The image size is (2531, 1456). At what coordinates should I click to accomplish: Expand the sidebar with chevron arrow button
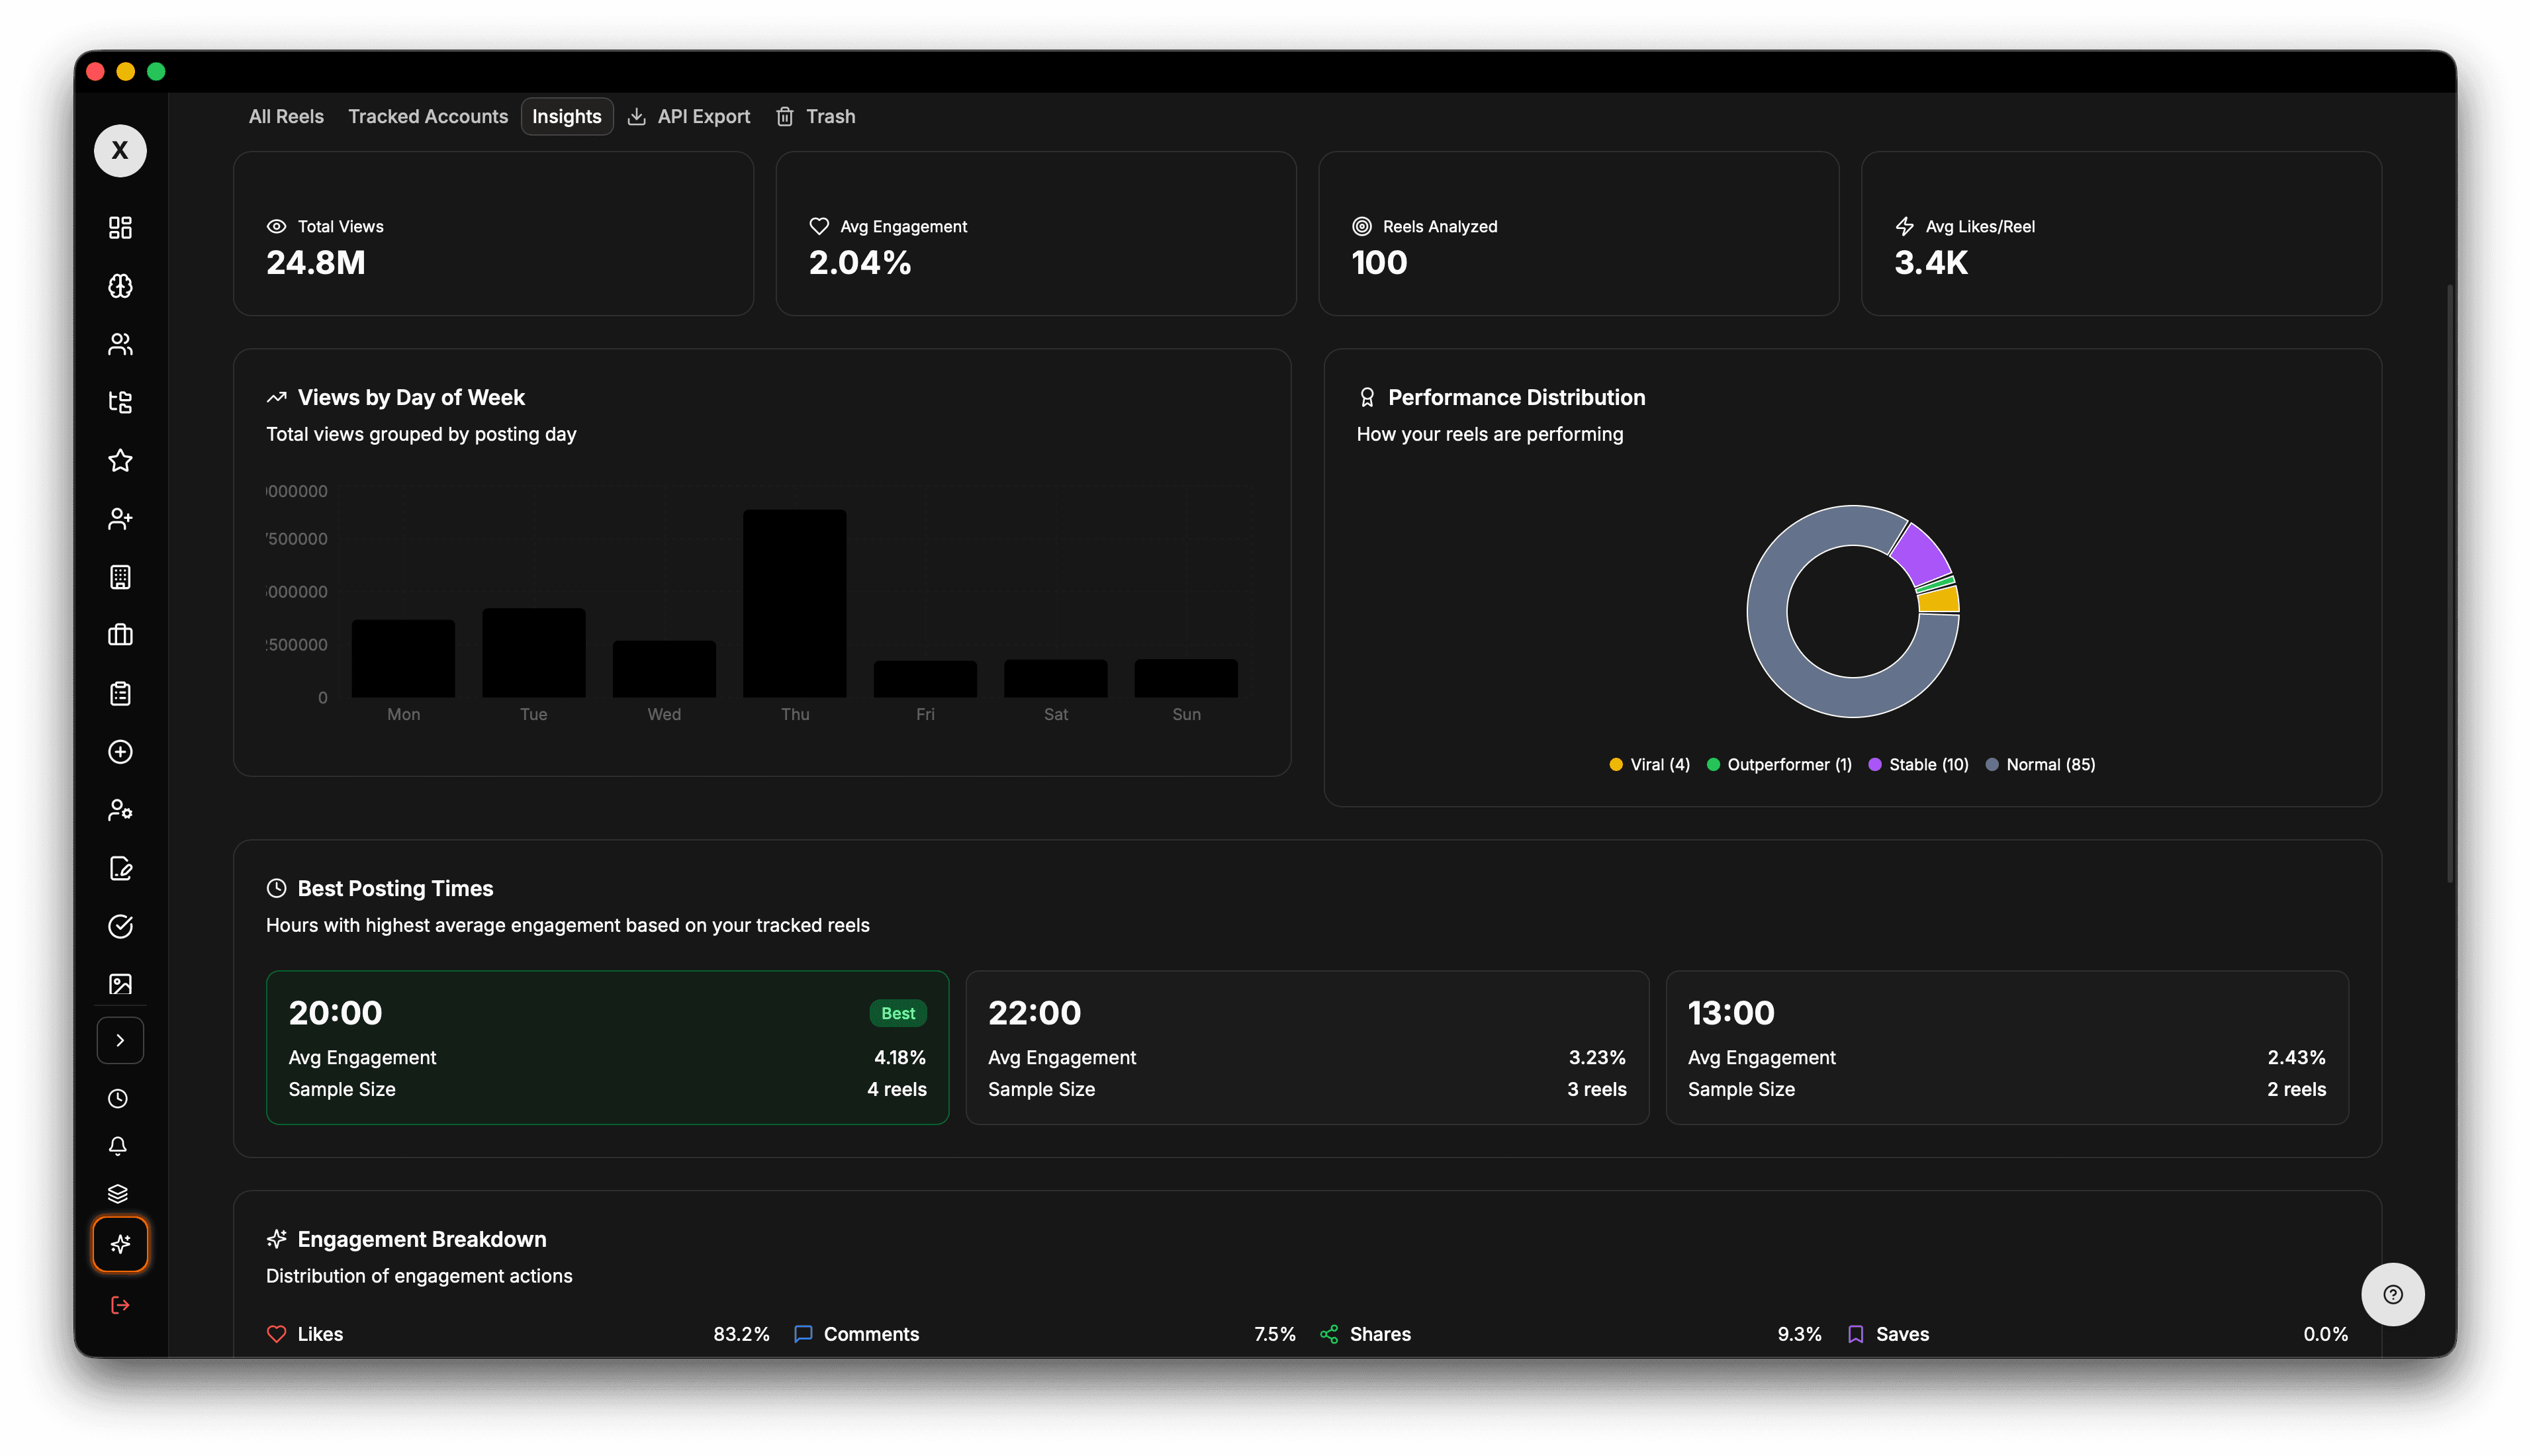120,1040
